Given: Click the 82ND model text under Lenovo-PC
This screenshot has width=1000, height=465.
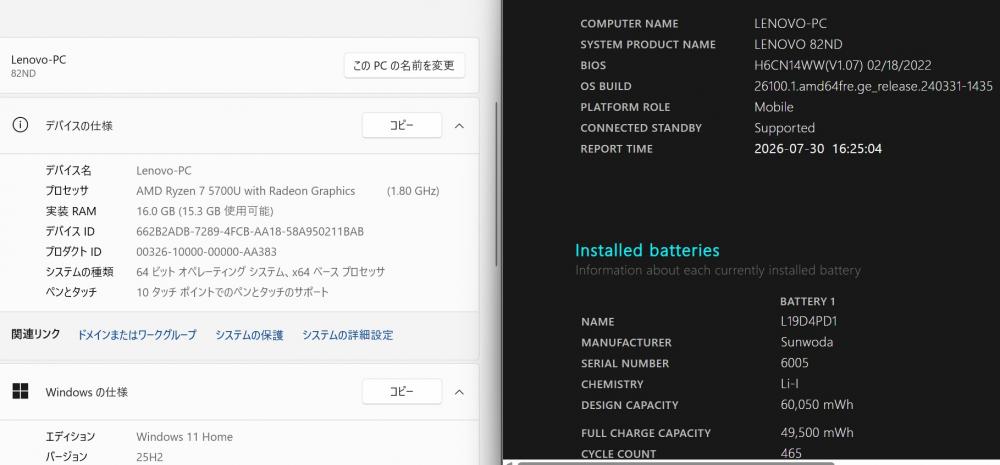Looking at the screenshot, I should pyautogui.click(x=24, y=73).
